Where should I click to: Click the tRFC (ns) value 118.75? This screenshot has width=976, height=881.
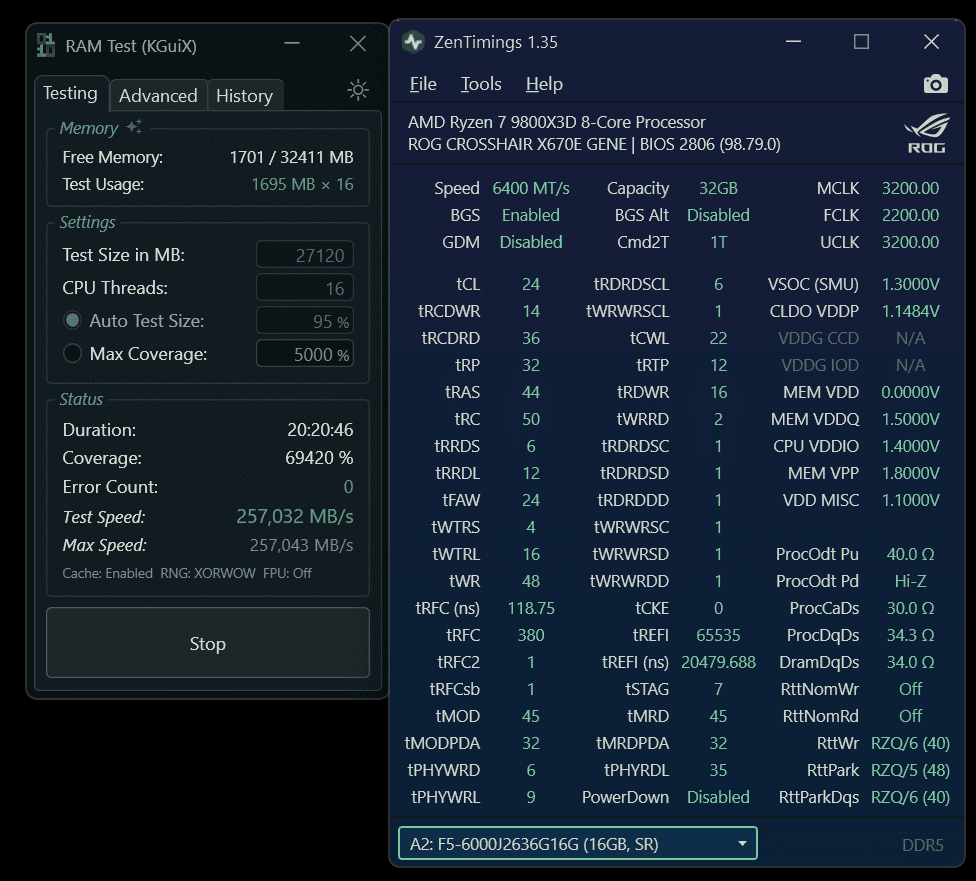point(531,608)
